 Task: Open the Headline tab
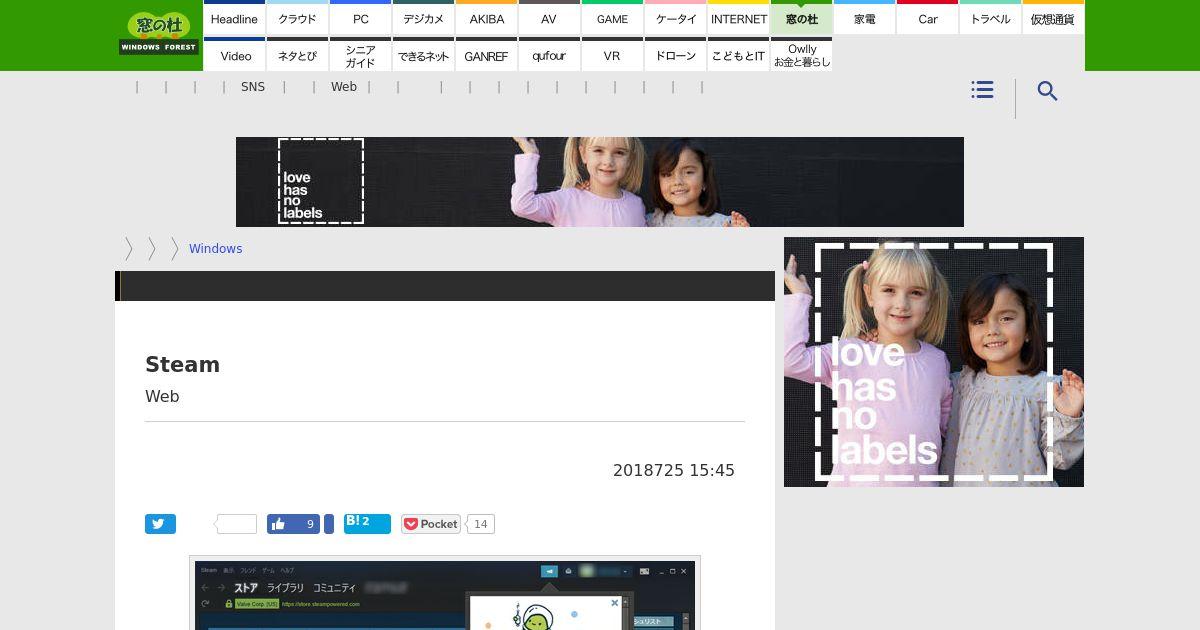[x=234, y=18]
